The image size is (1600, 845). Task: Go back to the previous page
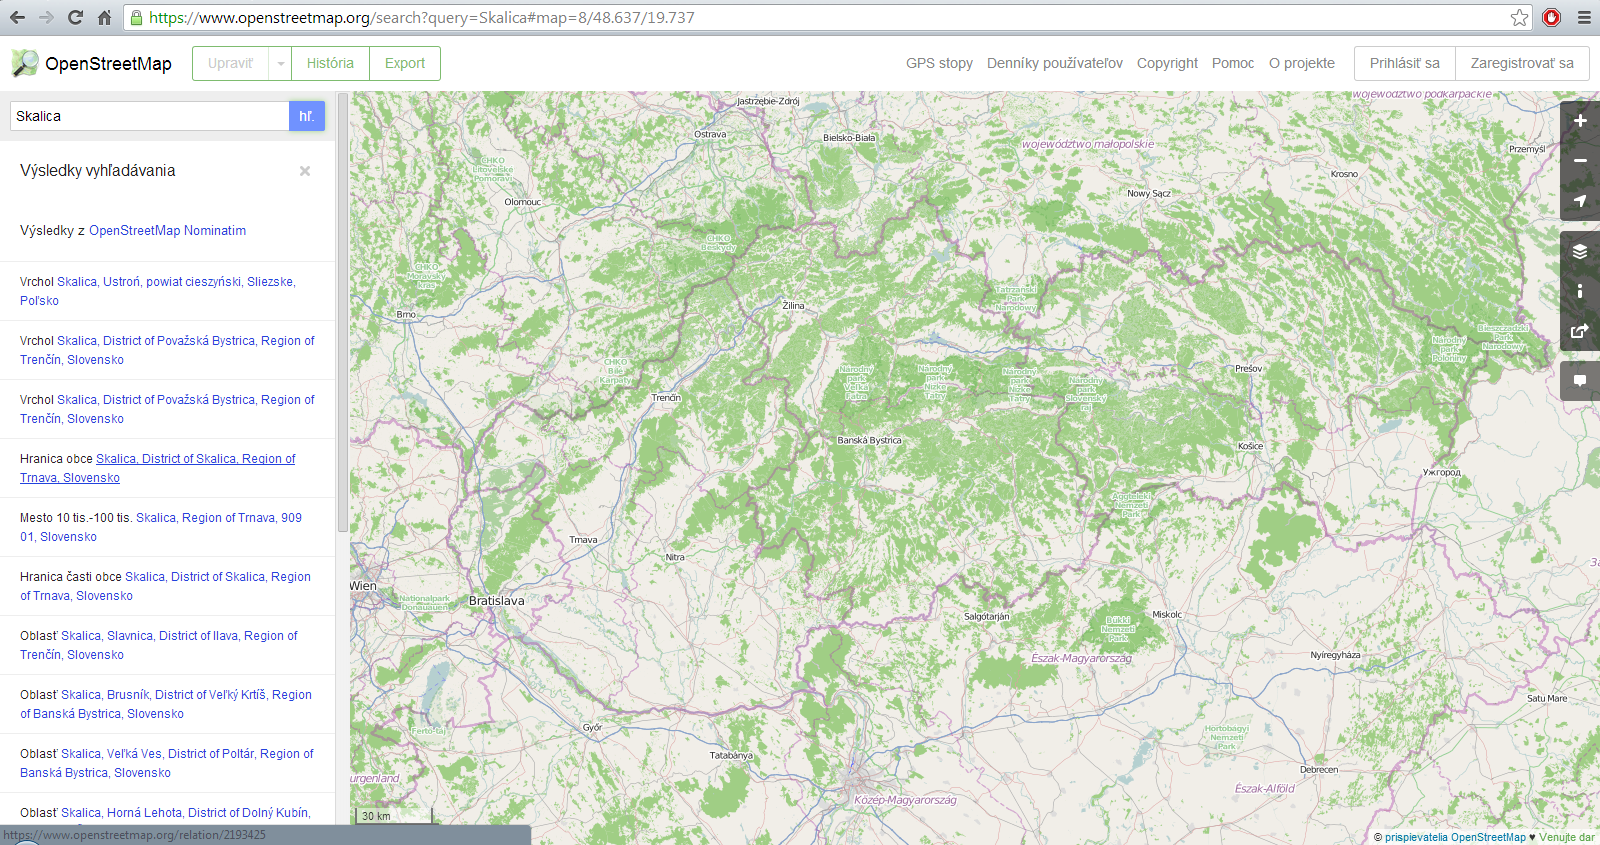17,17
